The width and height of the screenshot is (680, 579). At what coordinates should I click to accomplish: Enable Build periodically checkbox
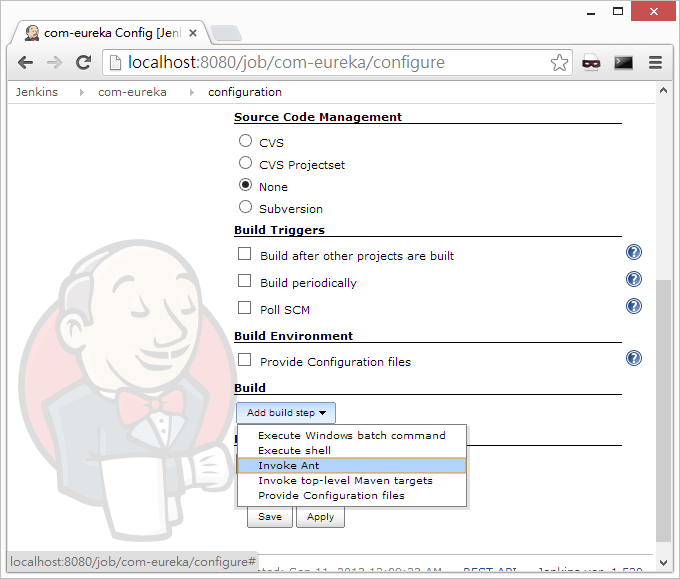245,281
